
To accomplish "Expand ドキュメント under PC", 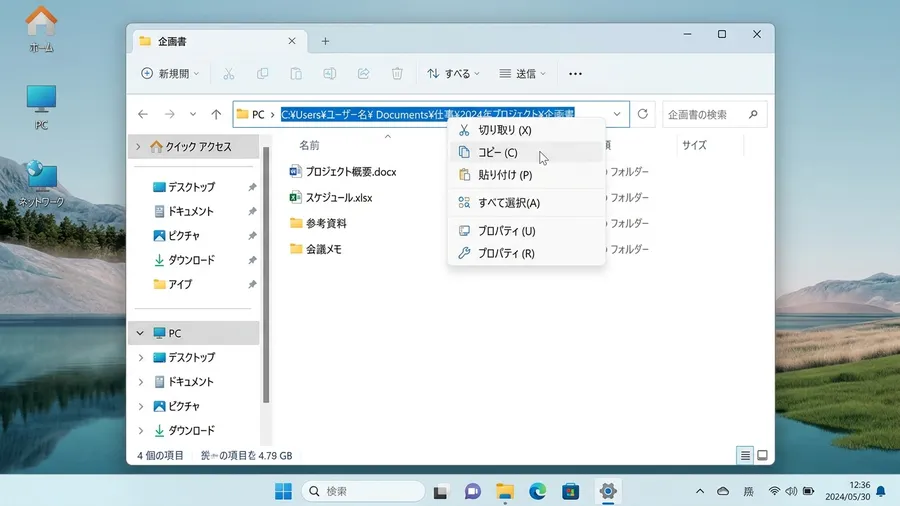I will [141, 382].
